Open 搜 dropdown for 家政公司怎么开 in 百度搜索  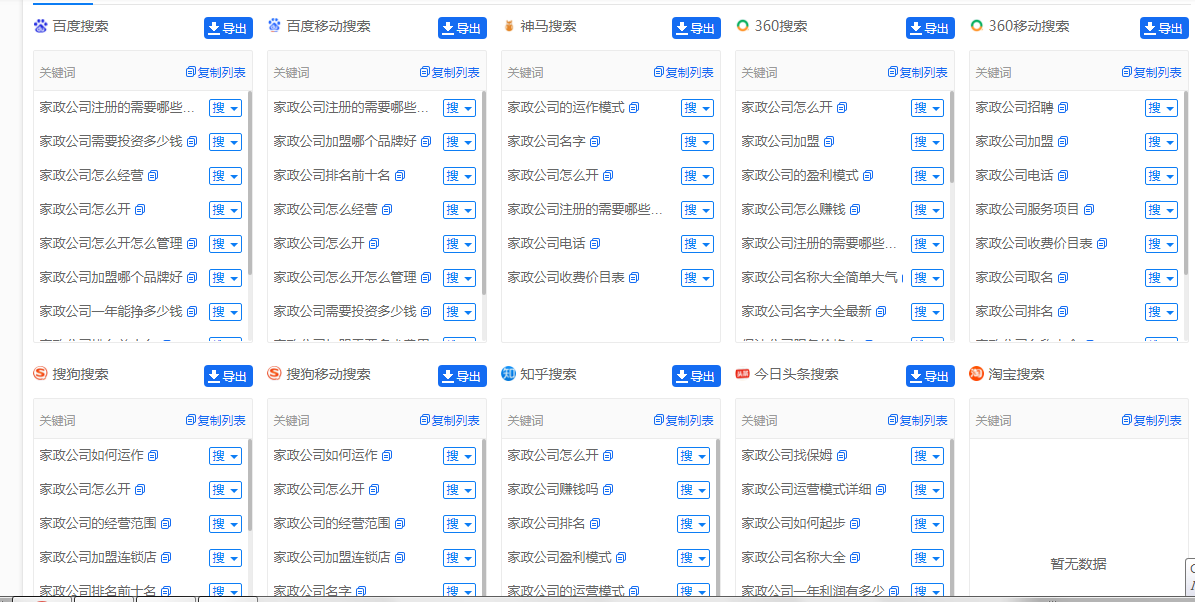(226, 210)
